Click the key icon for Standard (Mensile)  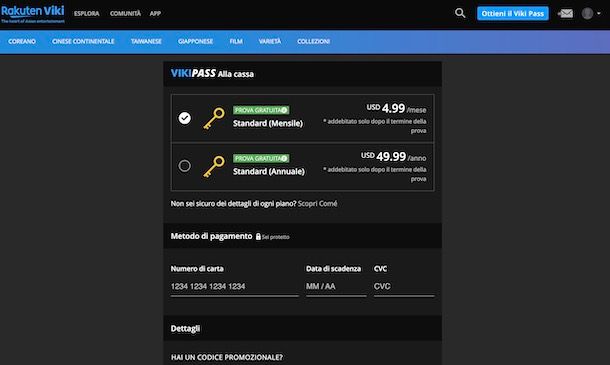point(214,118)
